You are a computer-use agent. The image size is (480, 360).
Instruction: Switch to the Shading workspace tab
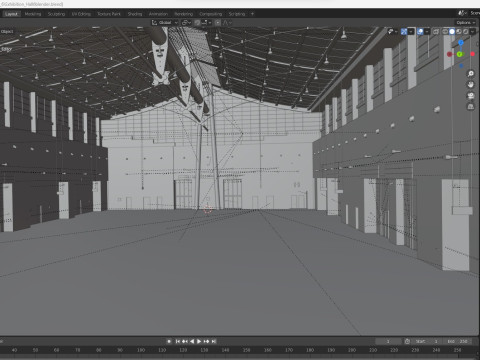pos(135,14)
